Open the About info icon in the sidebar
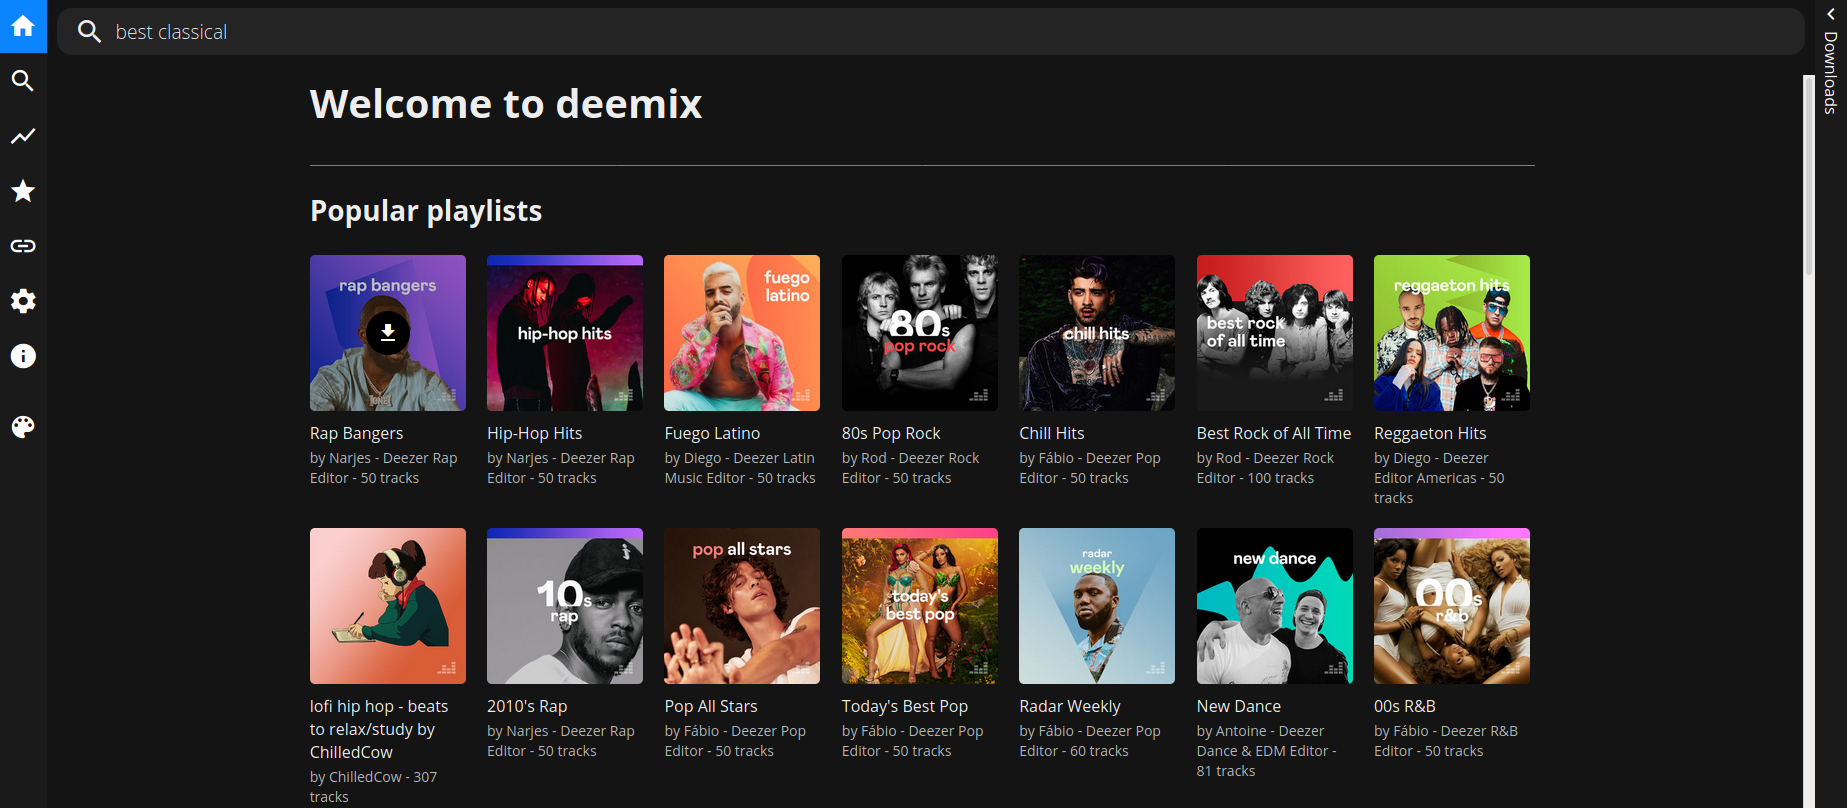 pos(23,356)
